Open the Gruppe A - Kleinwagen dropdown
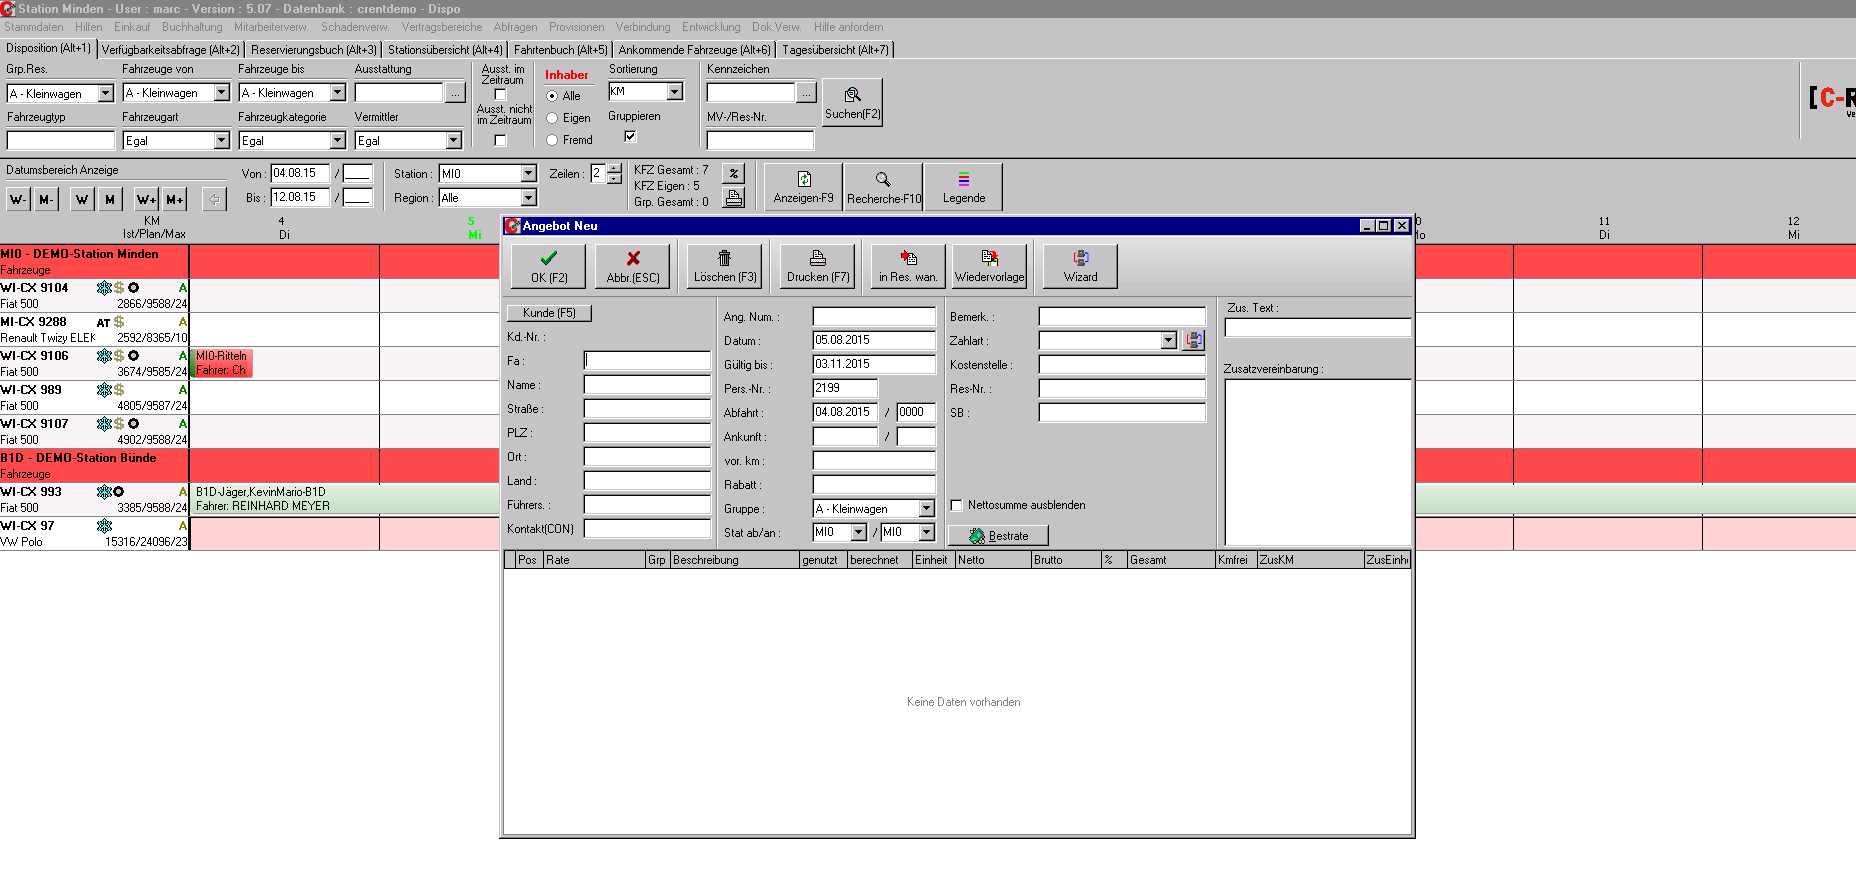 click(926, 509)
